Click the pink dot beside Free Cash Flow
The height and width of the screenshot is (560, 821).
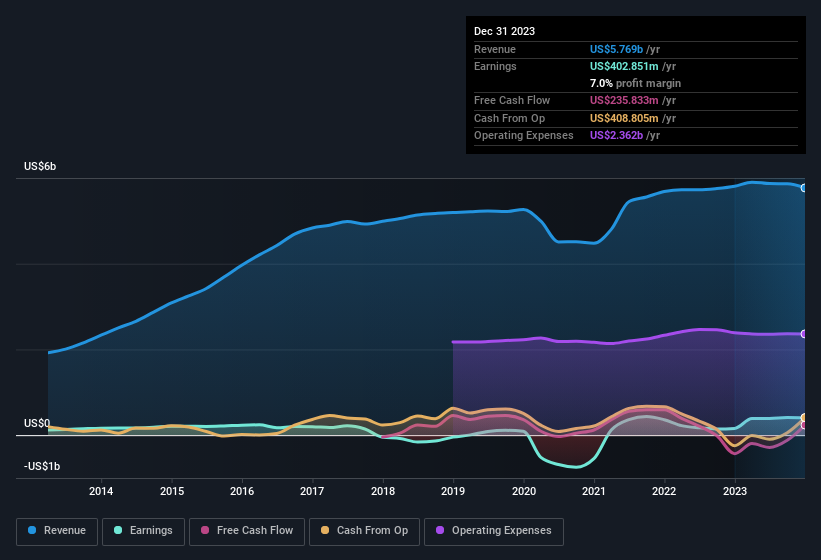(204, 531)
